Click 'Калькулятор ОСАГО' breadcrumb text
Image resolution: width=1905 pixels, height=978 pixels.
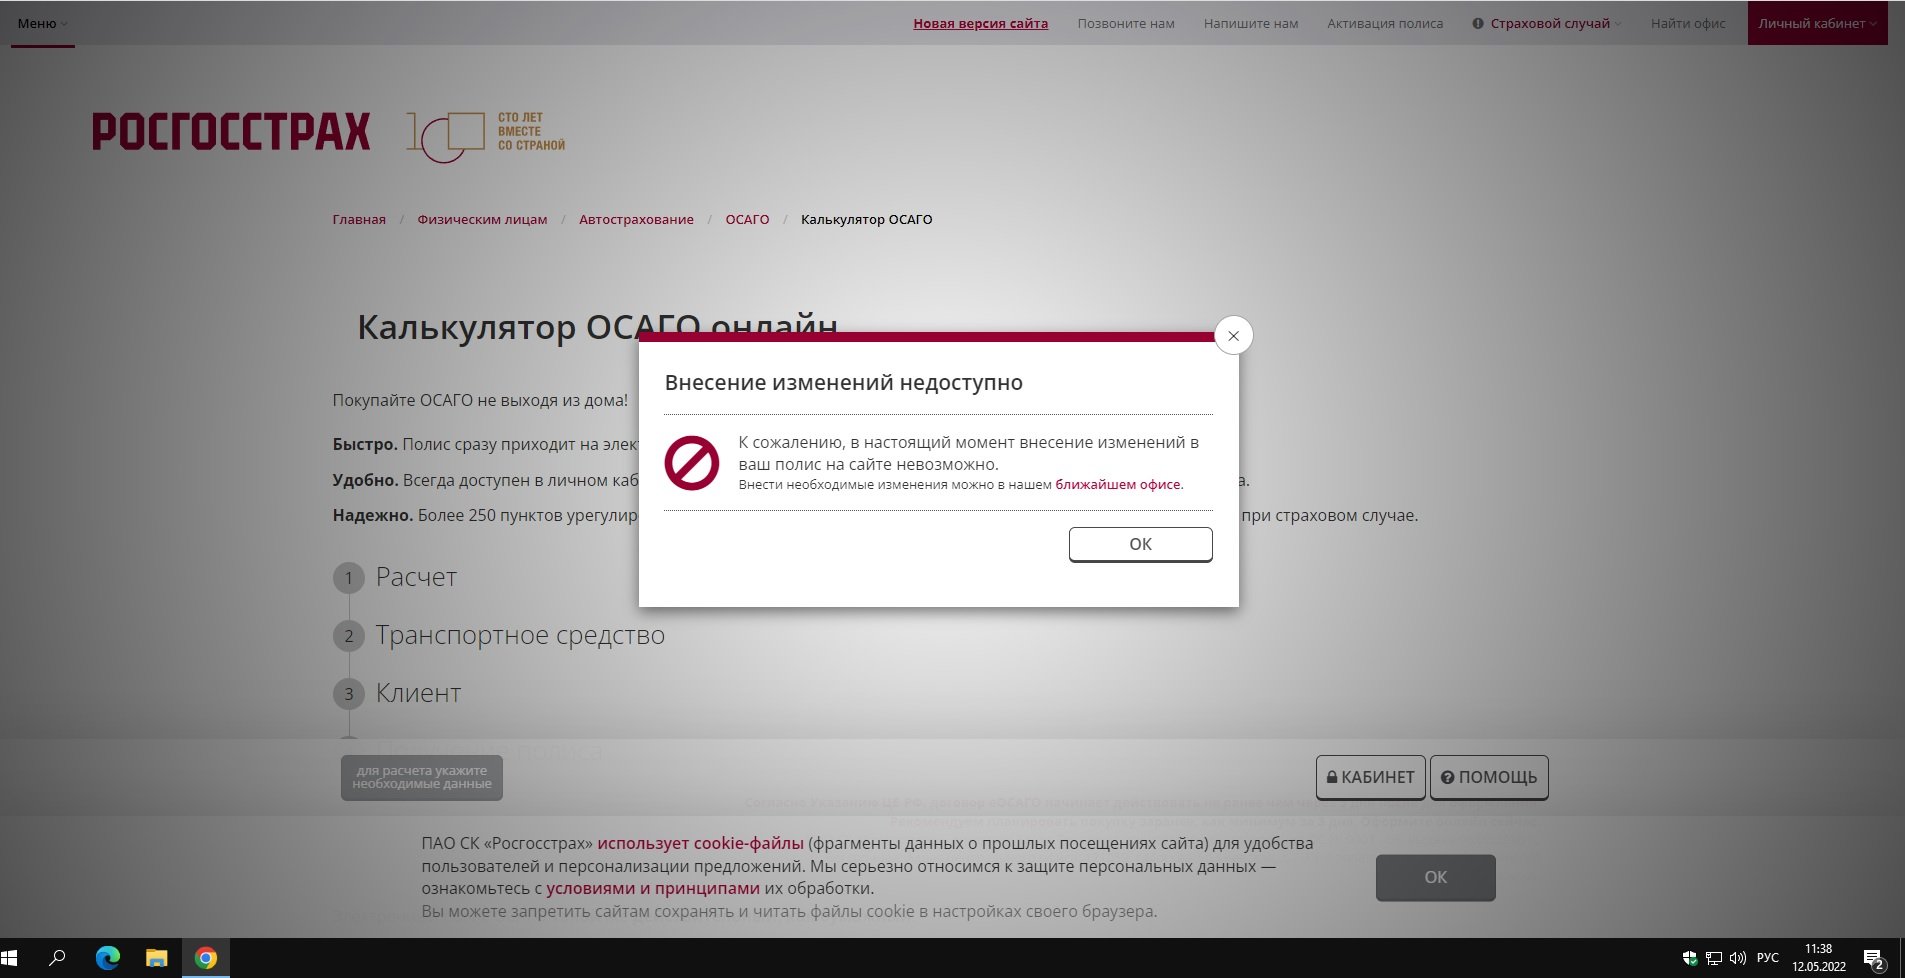[866, 219]
